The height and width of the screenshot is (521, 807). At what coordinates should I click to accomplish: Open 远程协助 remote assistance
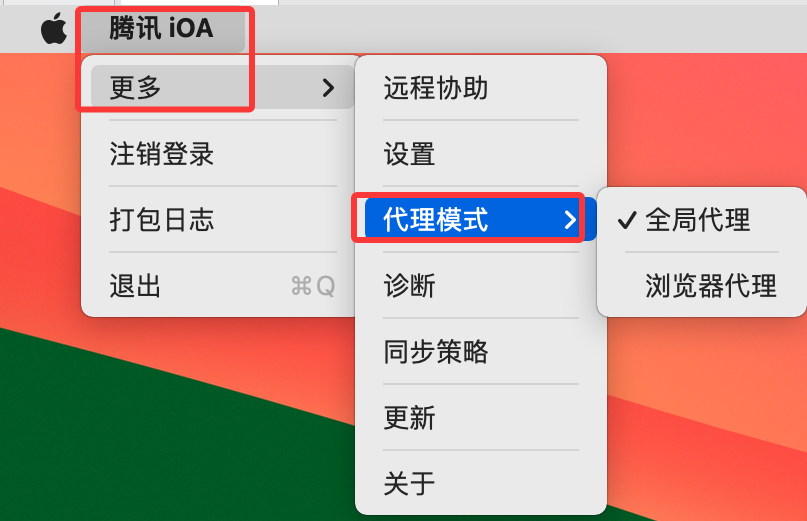click(x=481, y=88)
